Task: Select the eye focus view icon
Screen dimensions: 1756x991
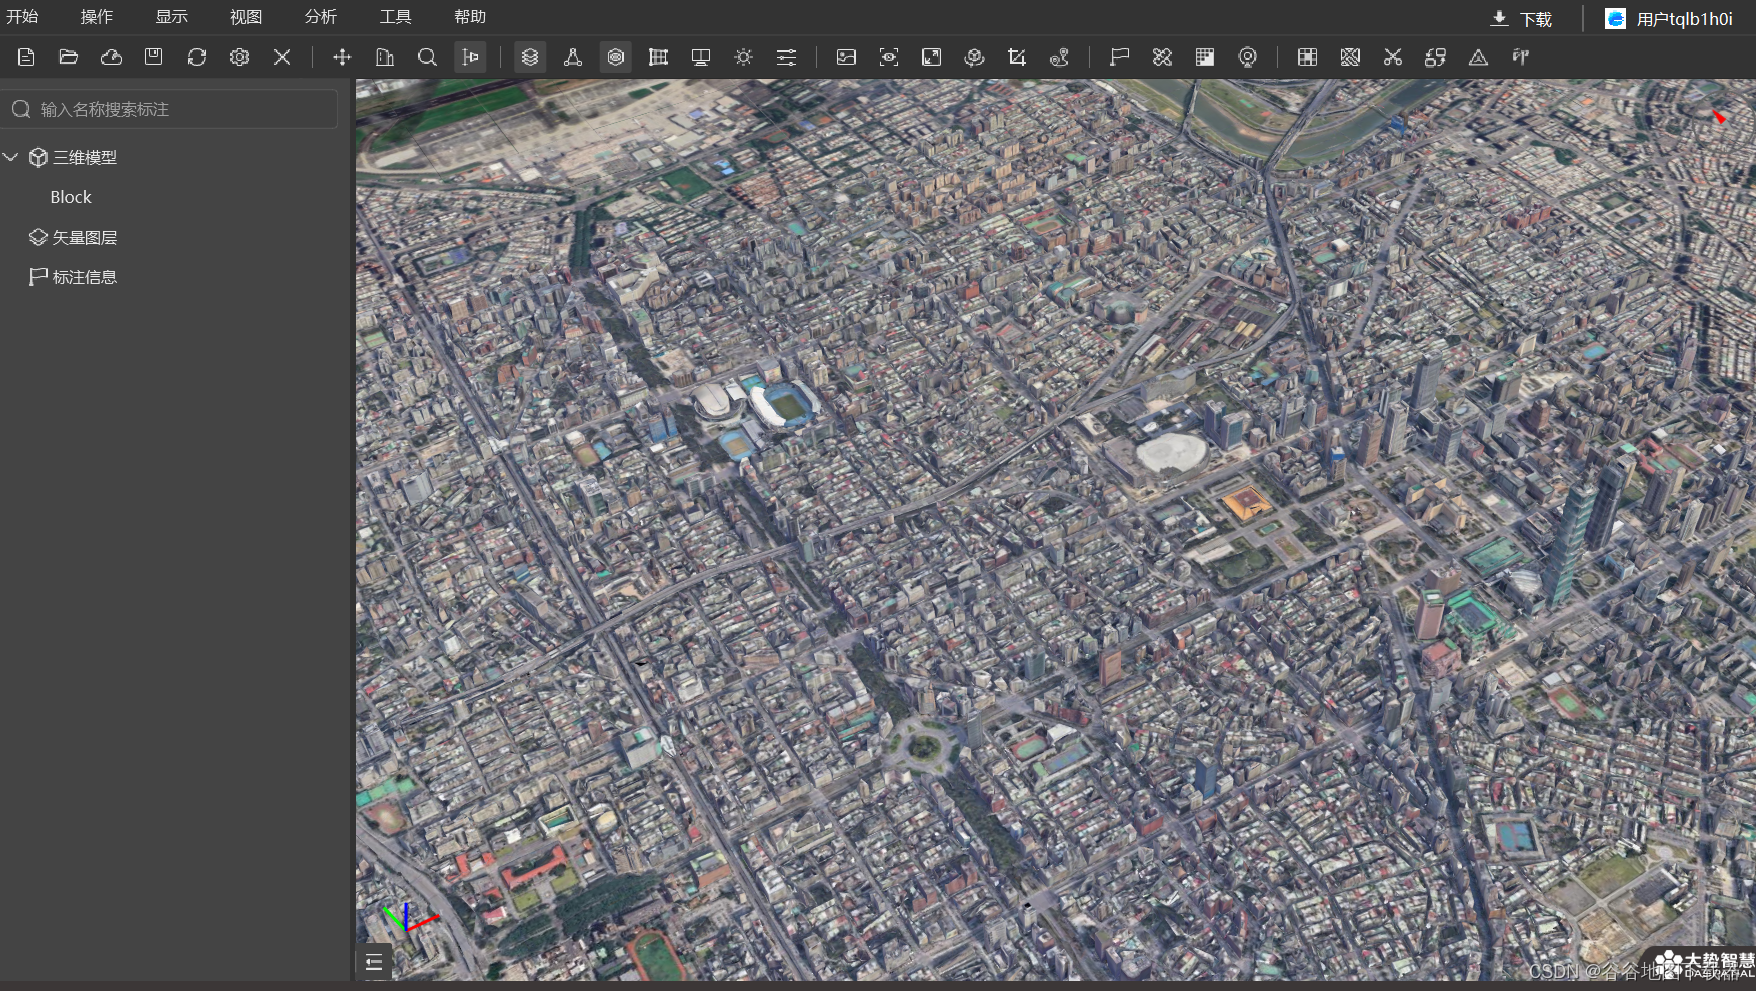Action: pos(889,57)
